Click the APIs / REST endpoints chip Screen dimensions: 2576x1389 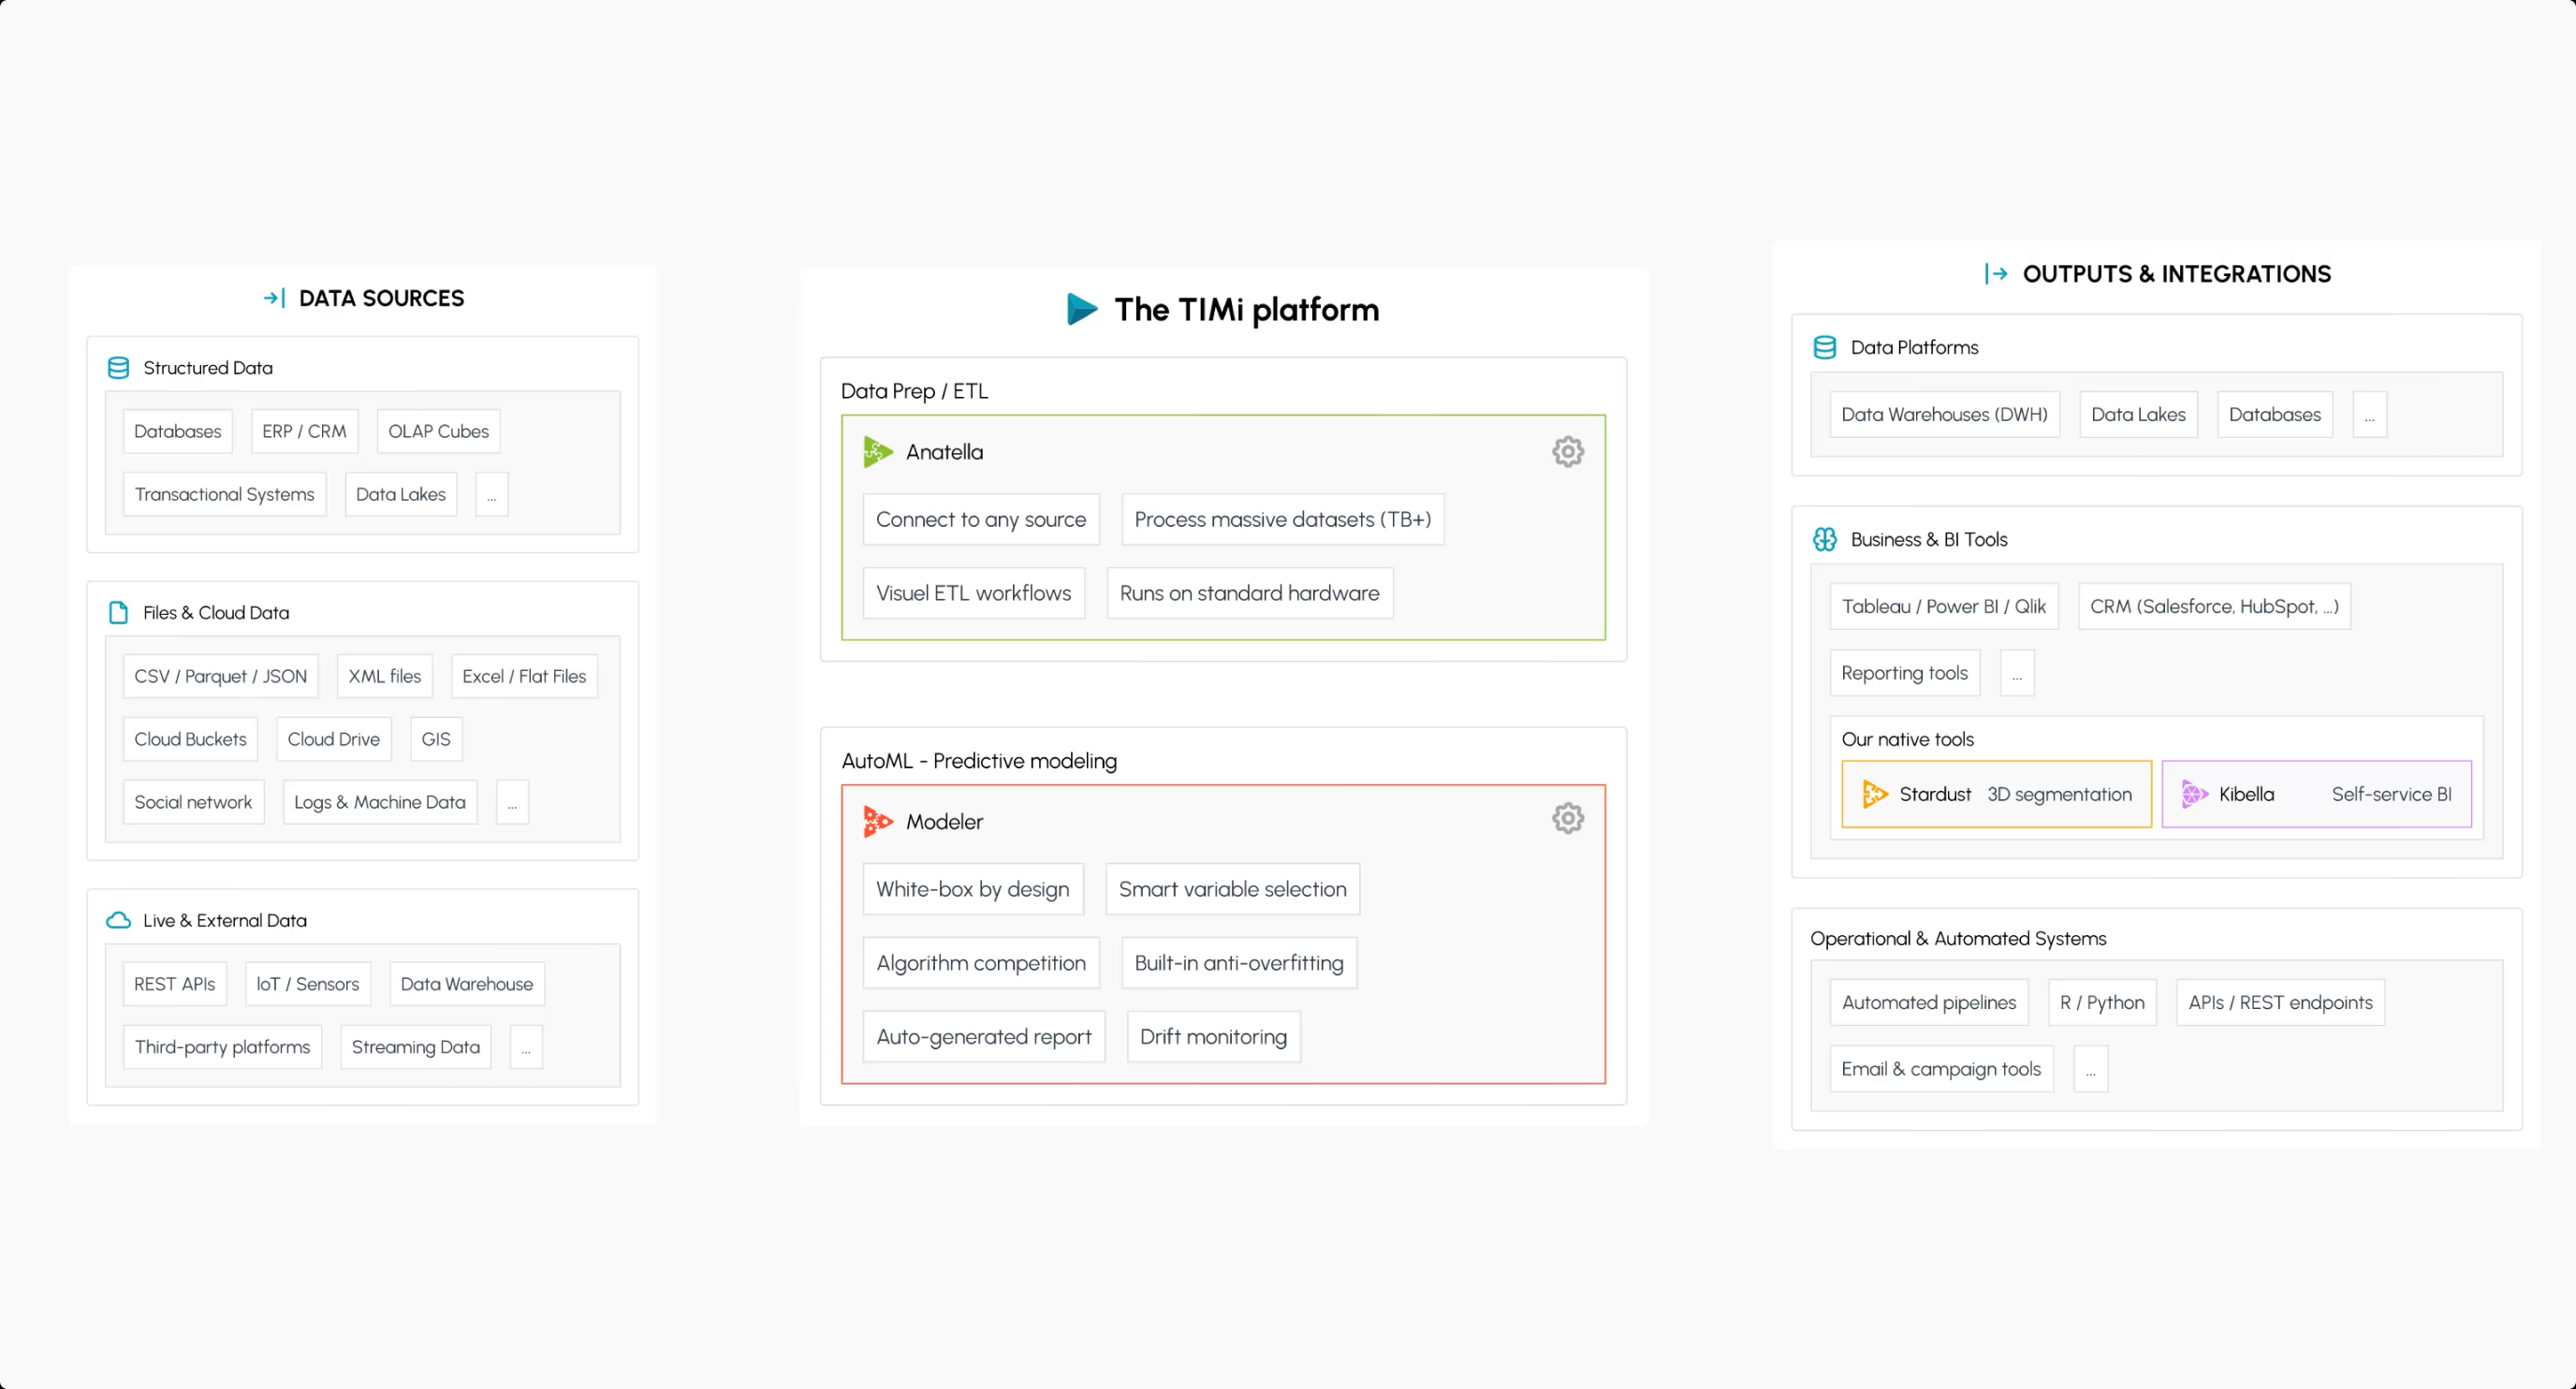pos(2280,1002)
